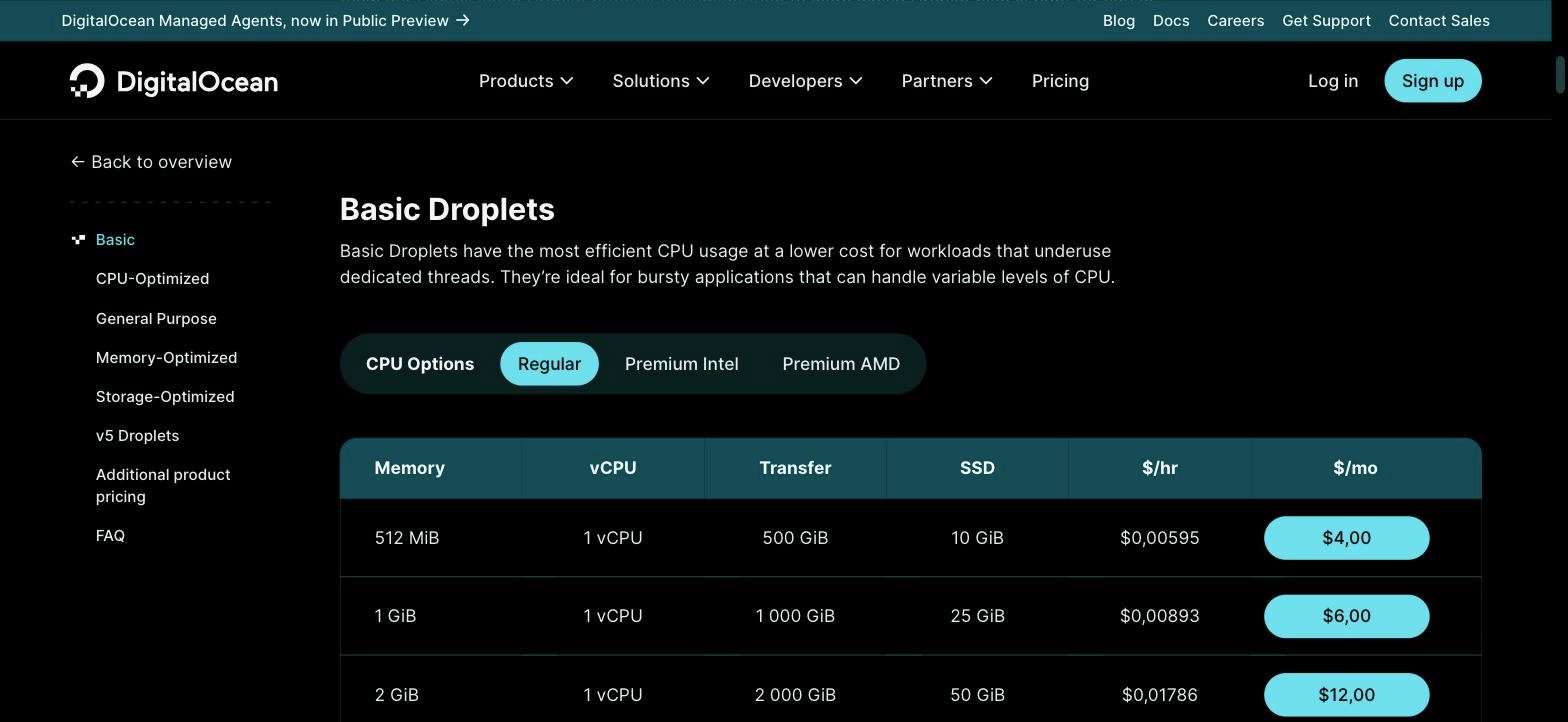Click the $12,00 monthly price button
1568x722 pixels.
tap(1346, 694)
